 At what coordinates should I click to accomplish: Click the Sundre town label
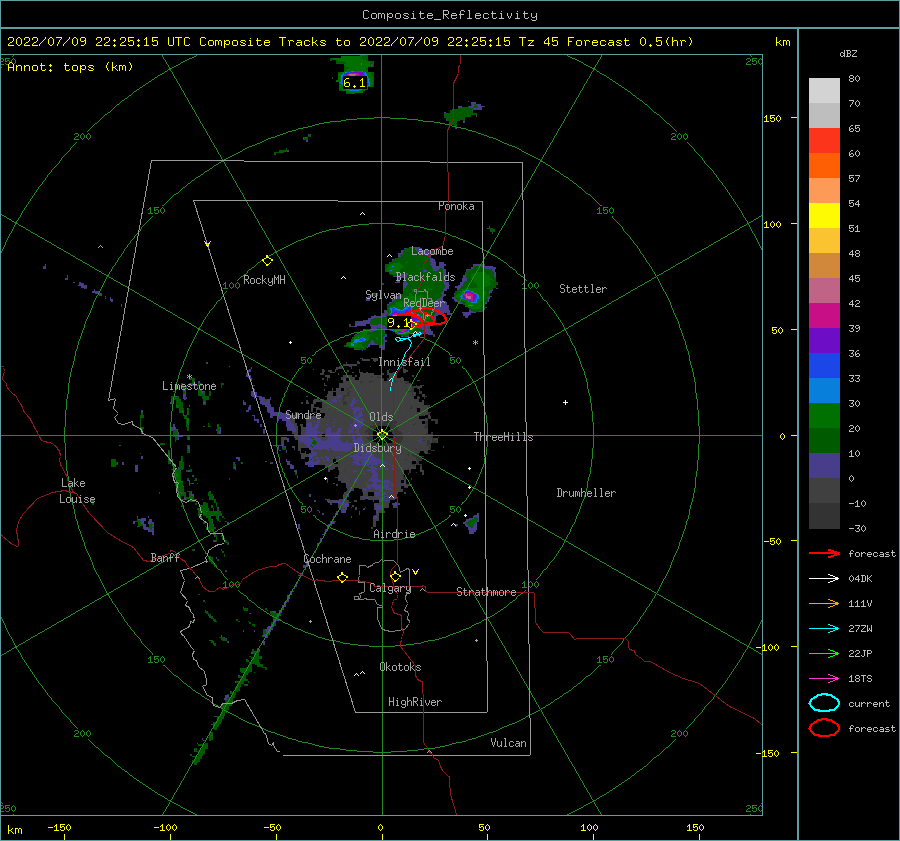click(x=304, y=414)
